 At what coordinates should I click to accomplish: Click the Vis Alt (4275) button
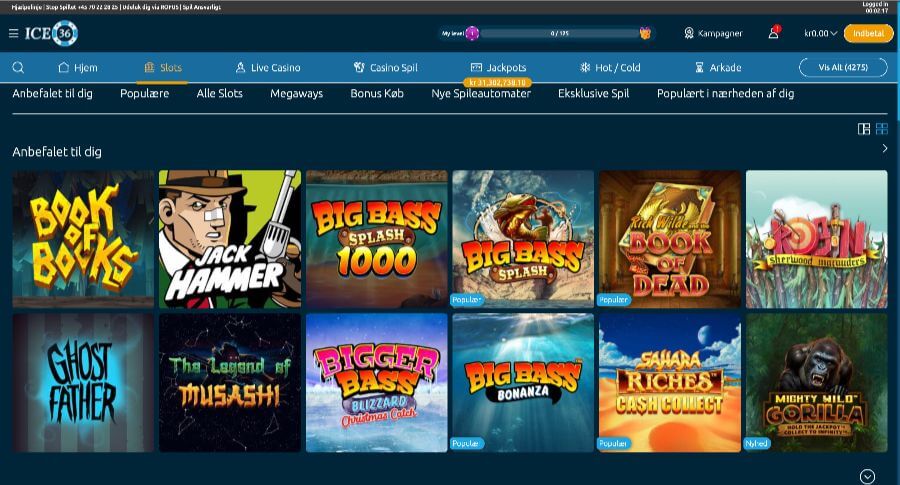[843, 68]
